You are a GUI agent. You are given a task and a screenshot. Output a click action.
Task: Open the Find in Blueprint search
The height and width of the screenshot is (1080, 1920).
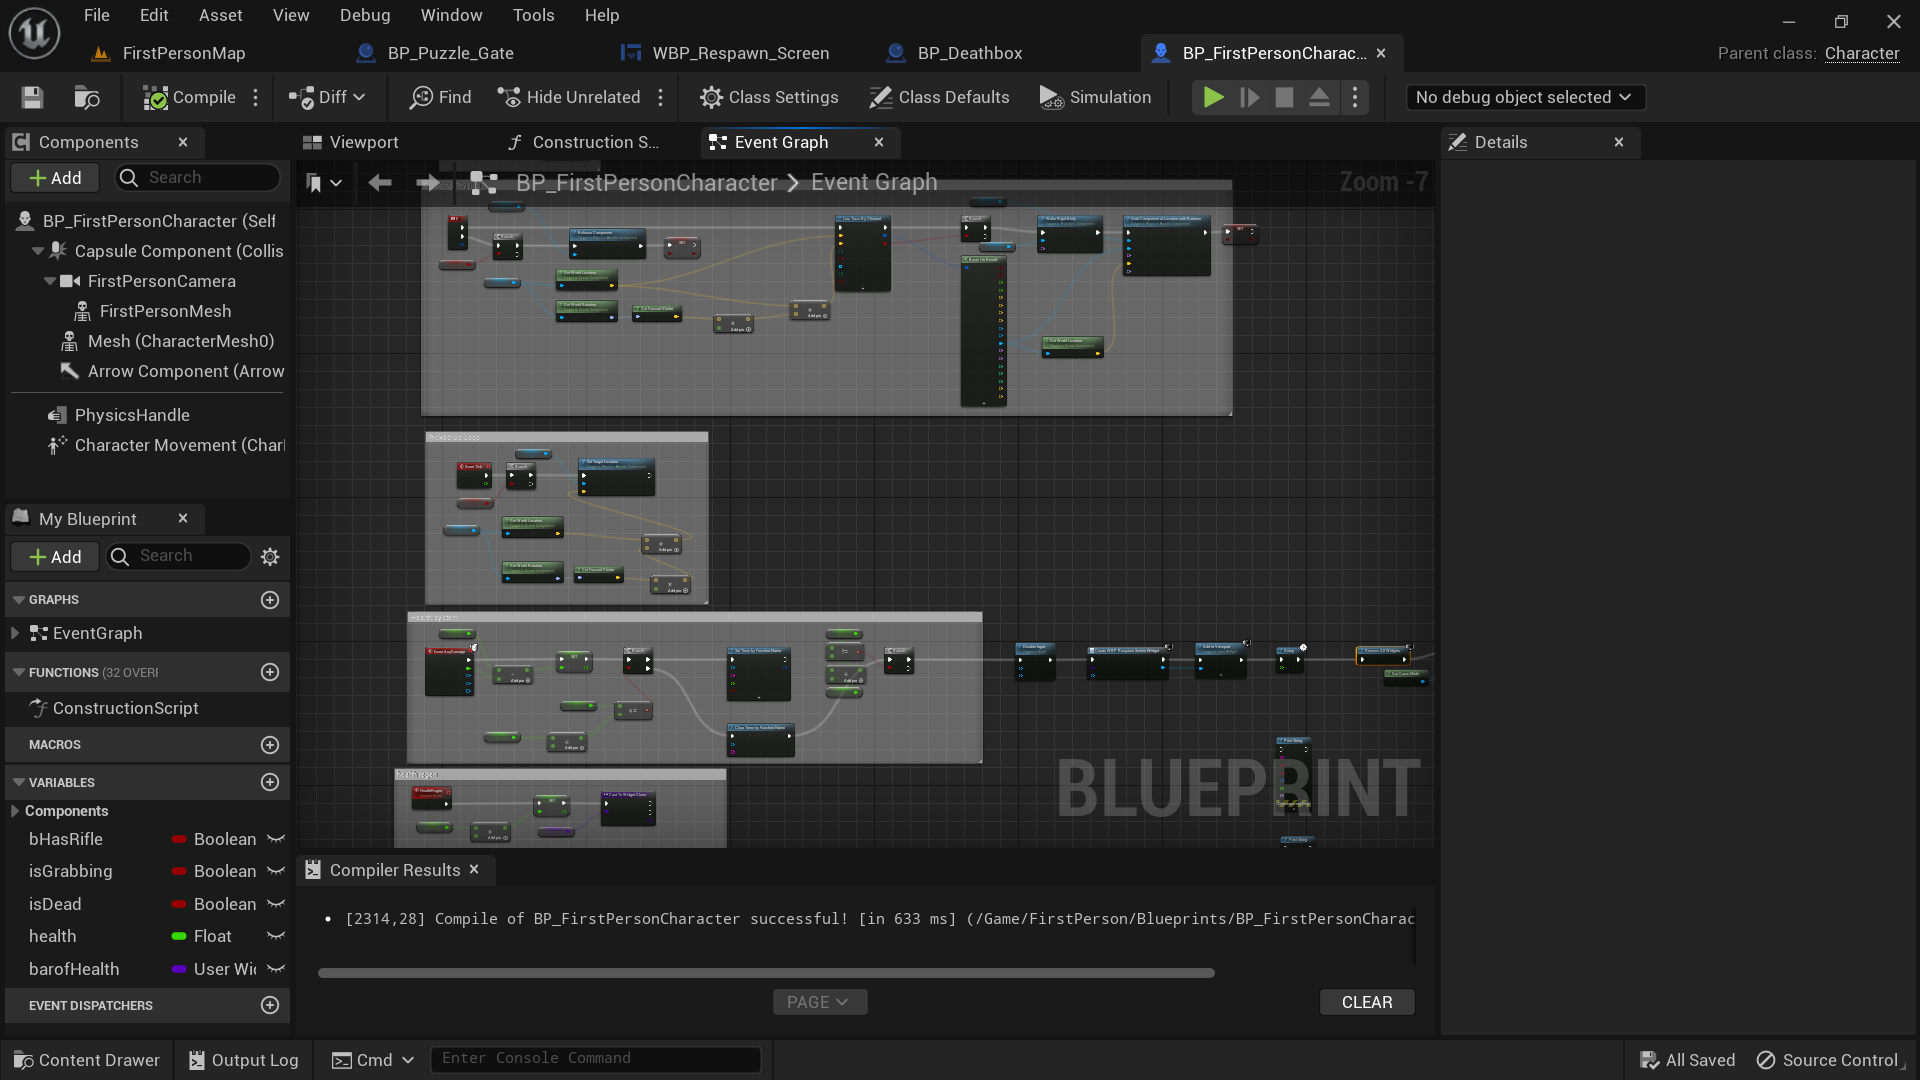pyautogui.click(x=439, y=97)
